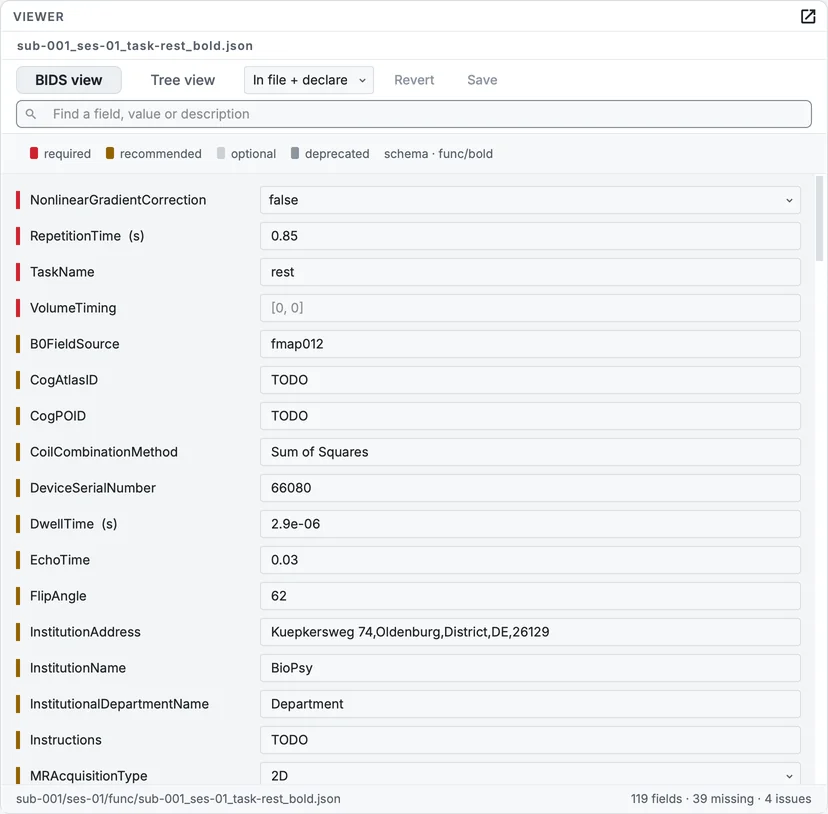This screenshot has height=814, width=828.
Task: Edit the InstitutionName value field
Action: coord(530,668)
